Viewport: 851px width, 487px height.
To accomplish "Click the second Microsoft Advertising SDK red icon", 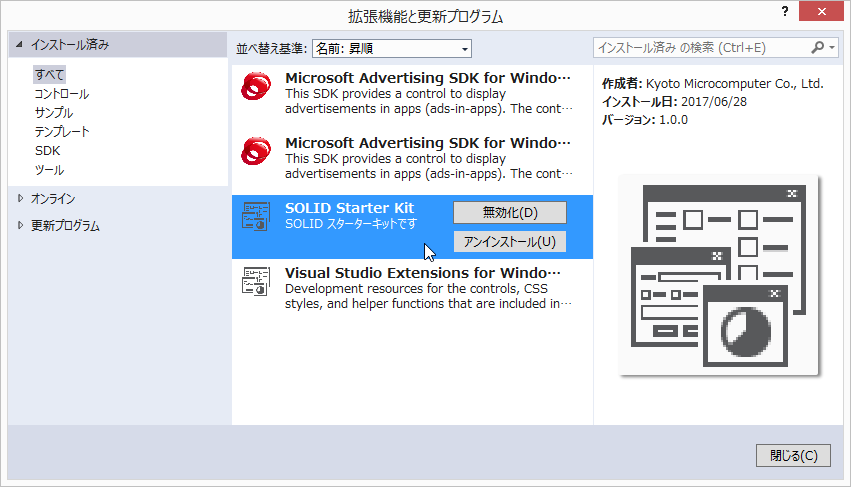I will [257, 152].
